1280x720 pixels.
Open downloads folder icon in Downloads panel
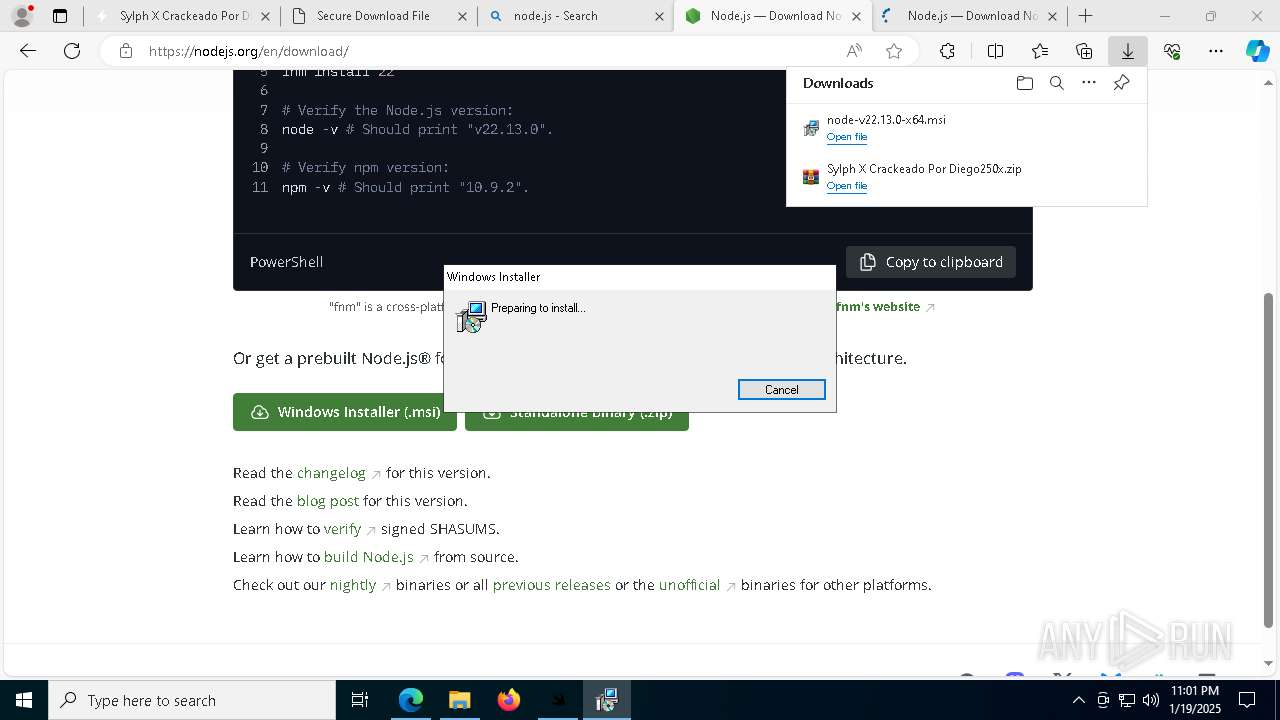[1024, 83]
